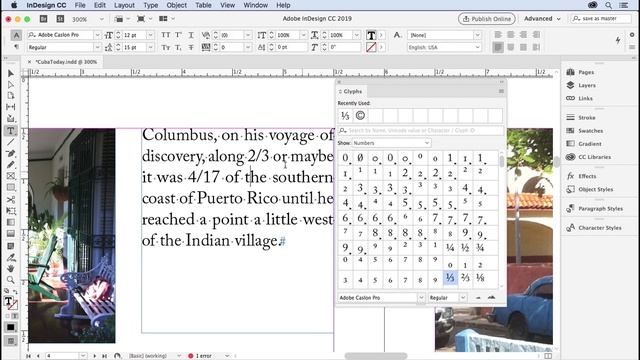Open Glyphs panel font Adobe Caslon Pro dropdown
Screen dimensions: 640x360
[421, 298]
